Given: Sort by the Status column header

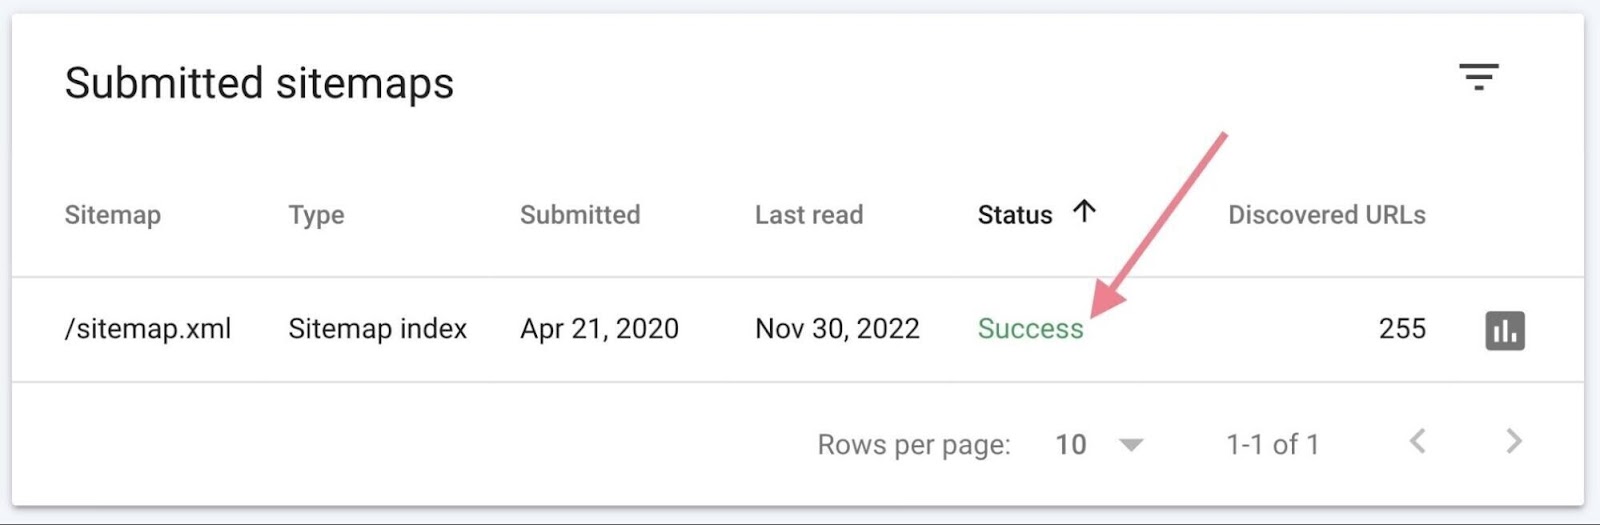Looking at the screenshot, I should tap(1014, 215).
